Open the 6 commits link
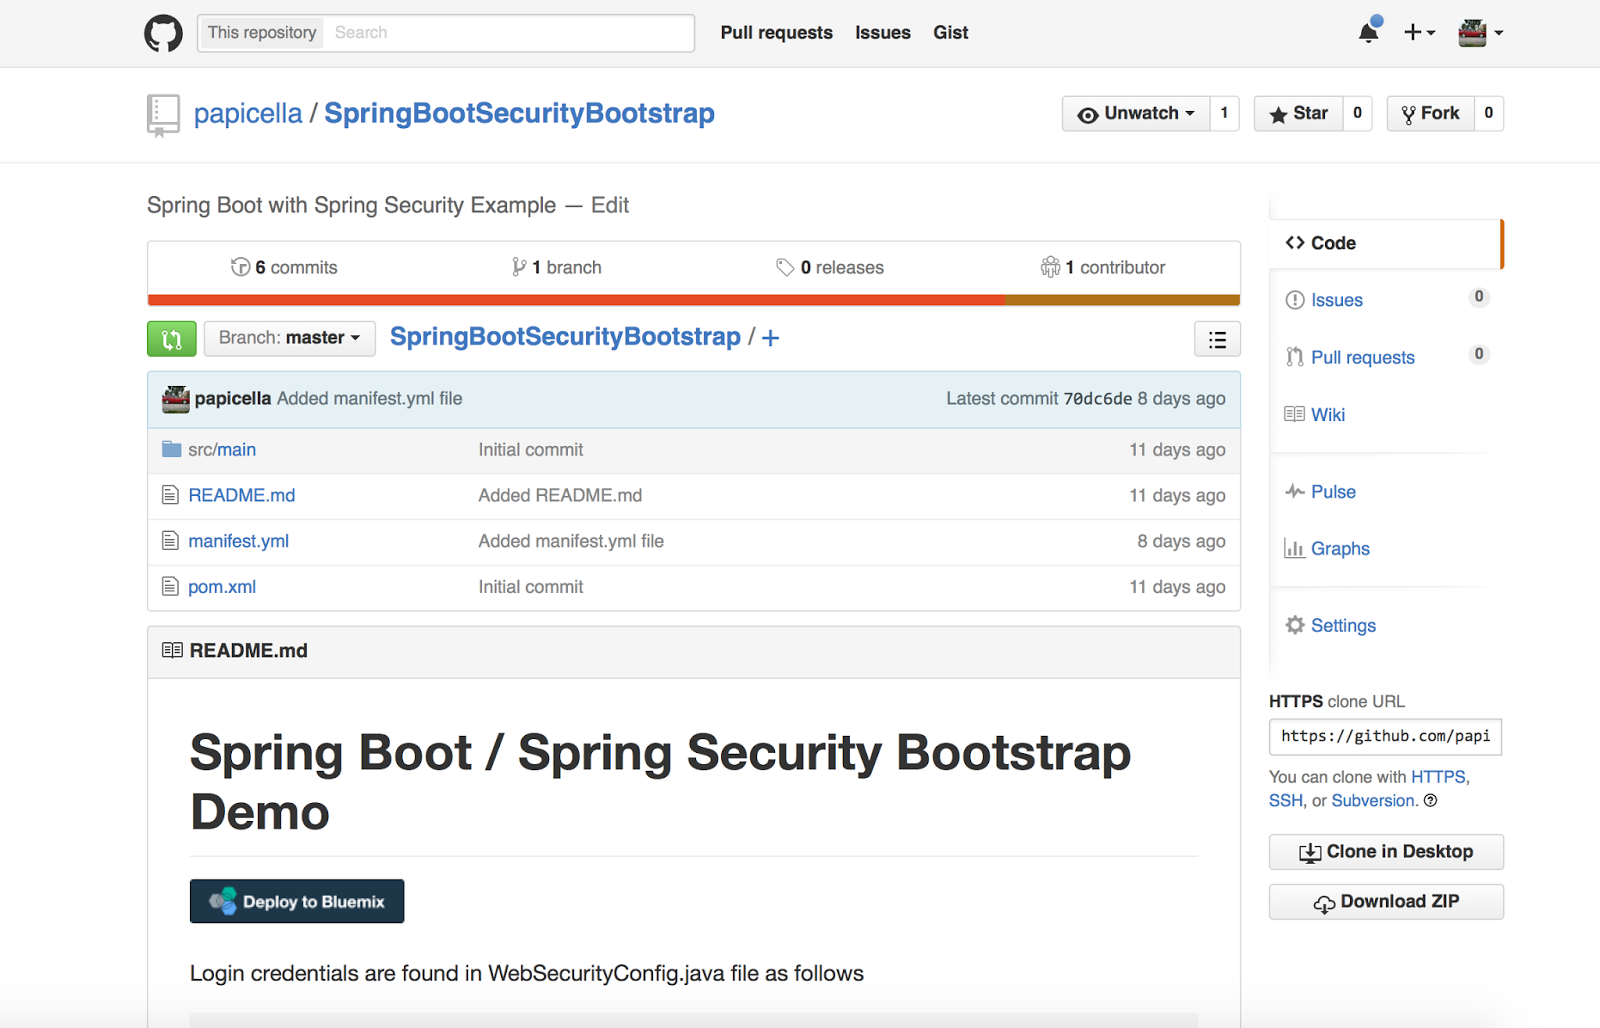 click(x=284, y=267)
